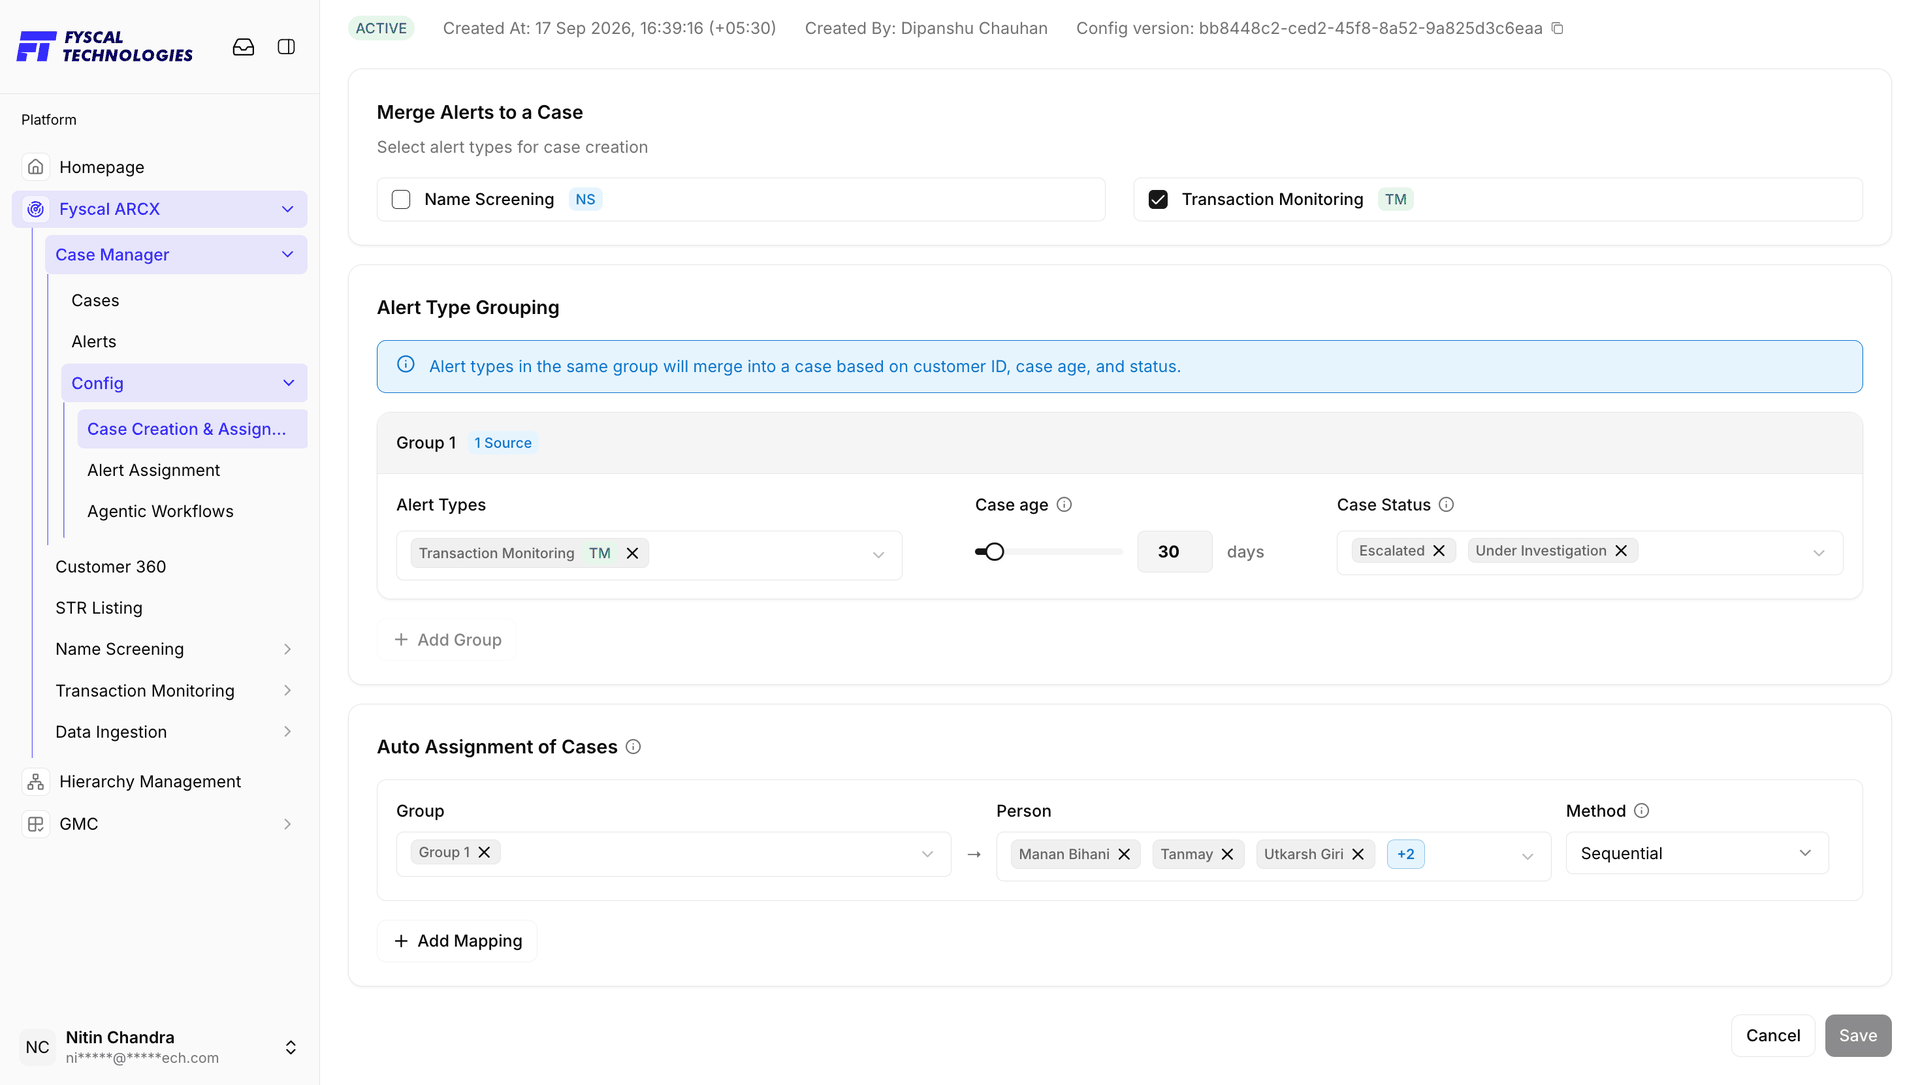The image size is (1920, 1085).
Task: Show Case age info tooltip icon
Action: (1064, 505)
